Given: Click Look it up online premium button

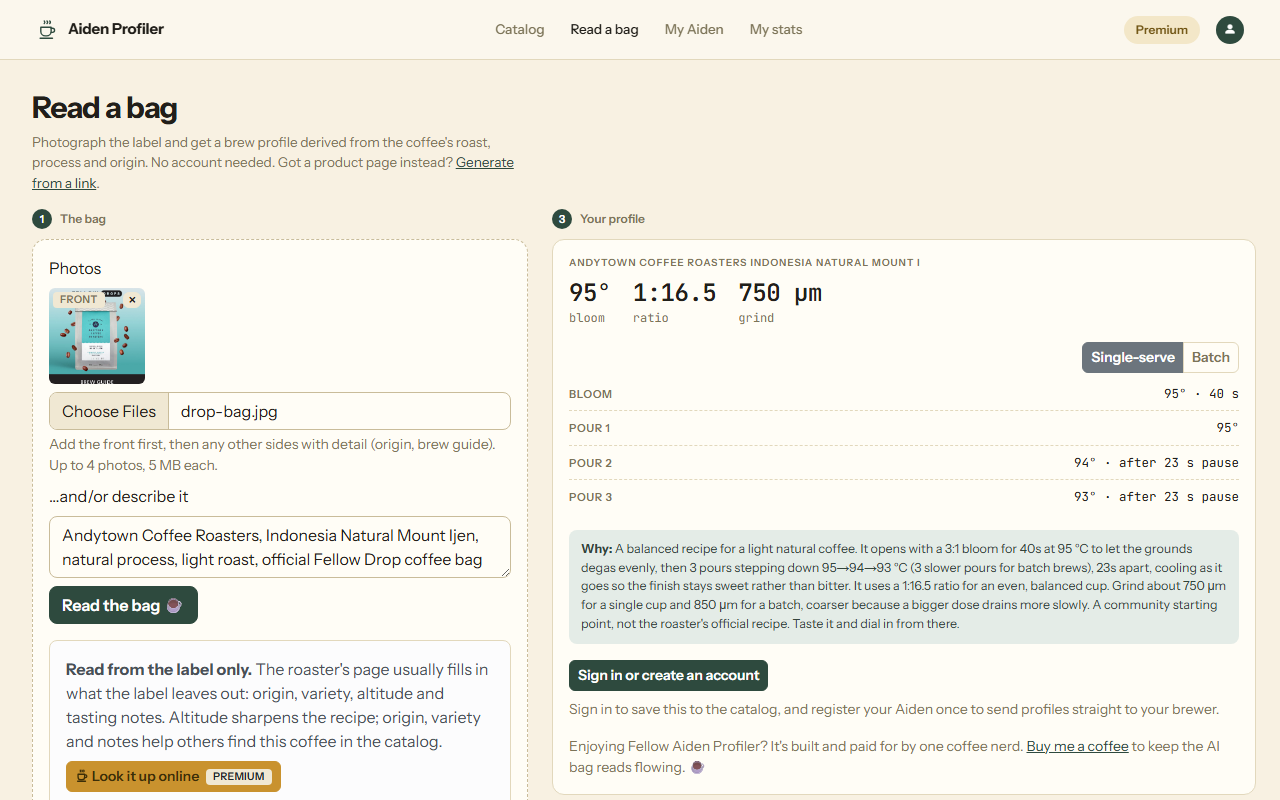Looking at the screenshot, I should pos(173,776).
